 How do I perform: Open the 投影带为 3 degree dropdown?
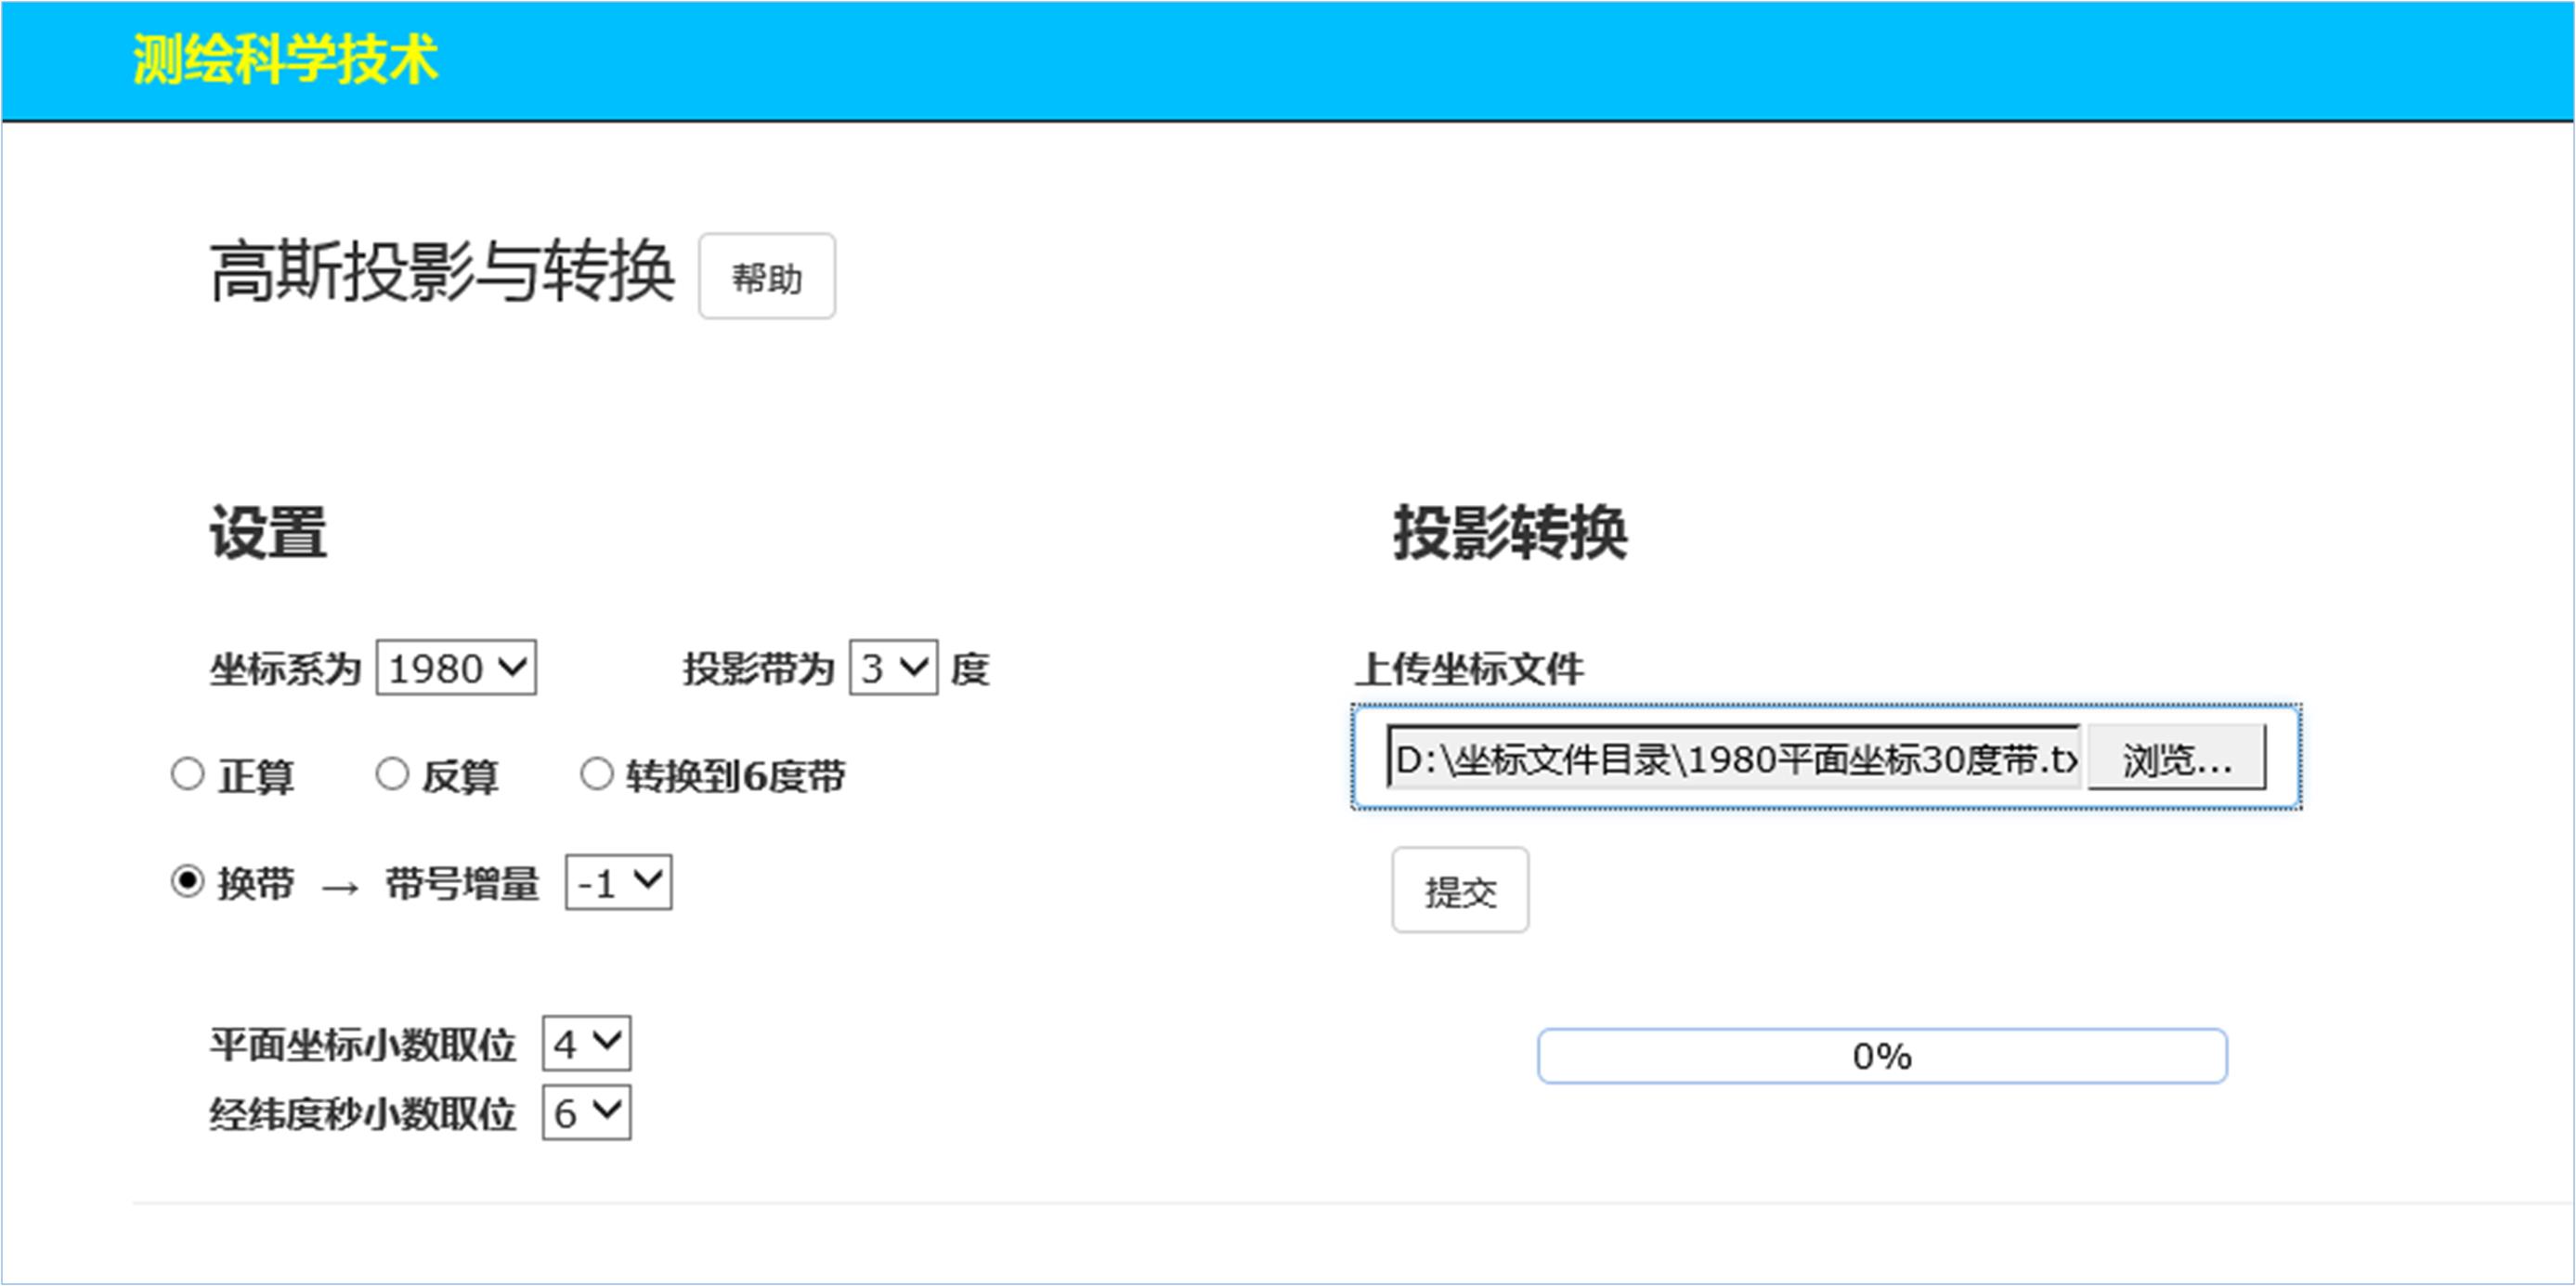(893, 668)
